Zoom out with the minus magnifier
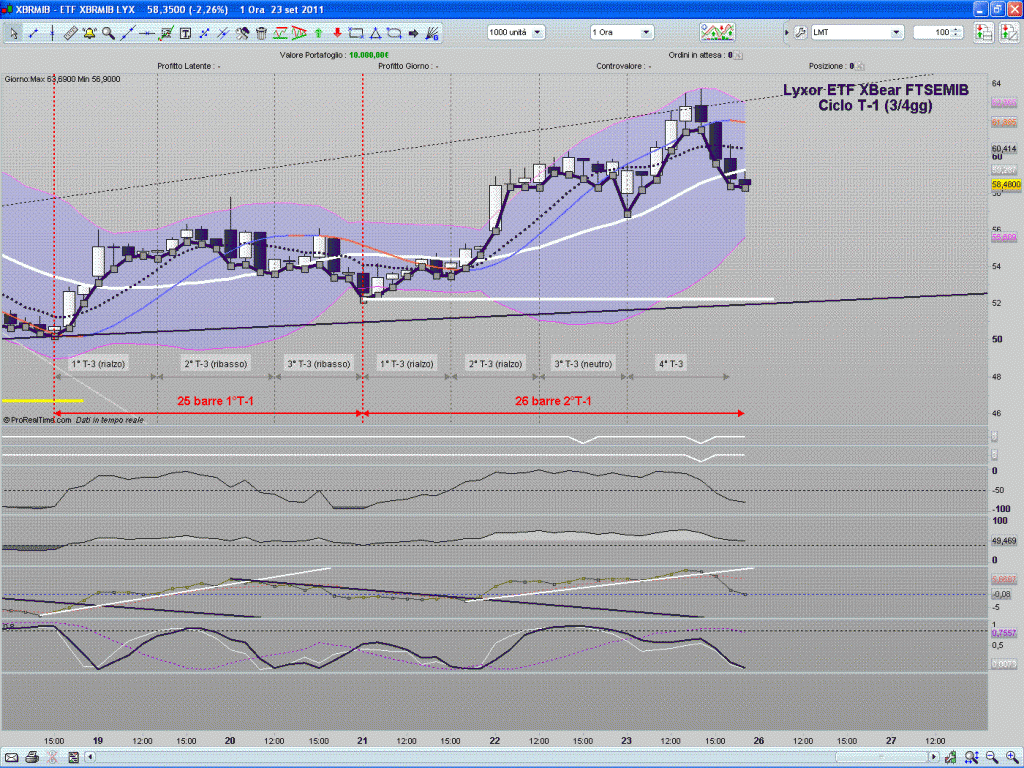 click(x=991, y=758)
